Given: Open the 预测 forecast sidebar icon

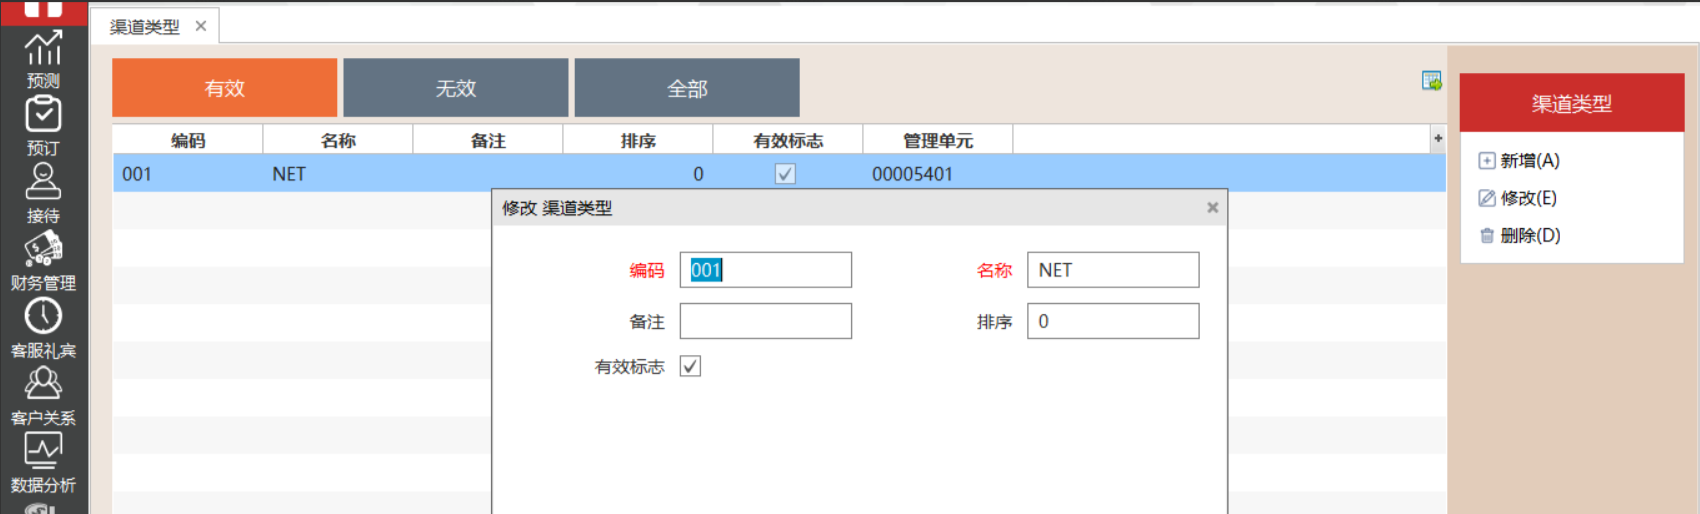Looking at the screenshot, I should click(43, 50).
